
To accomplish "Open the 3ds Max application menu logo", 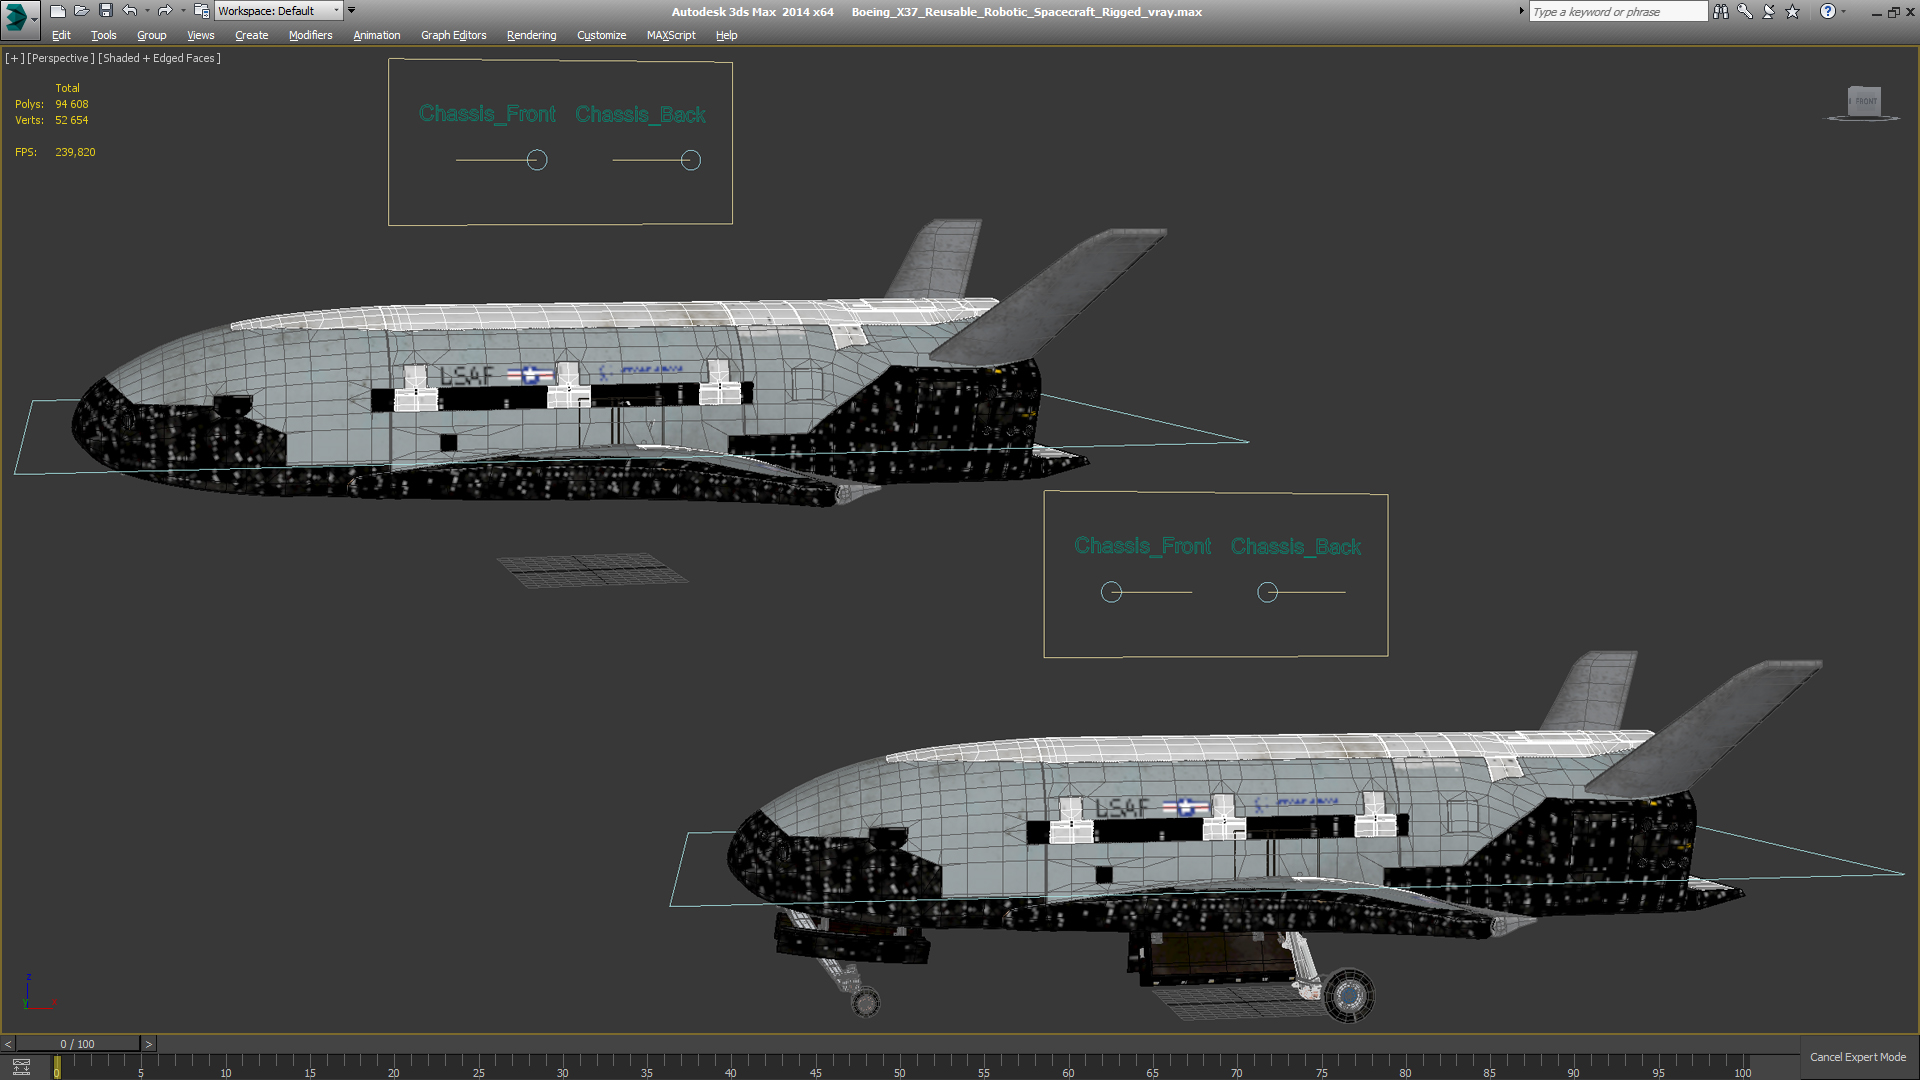I will [17, 17].
